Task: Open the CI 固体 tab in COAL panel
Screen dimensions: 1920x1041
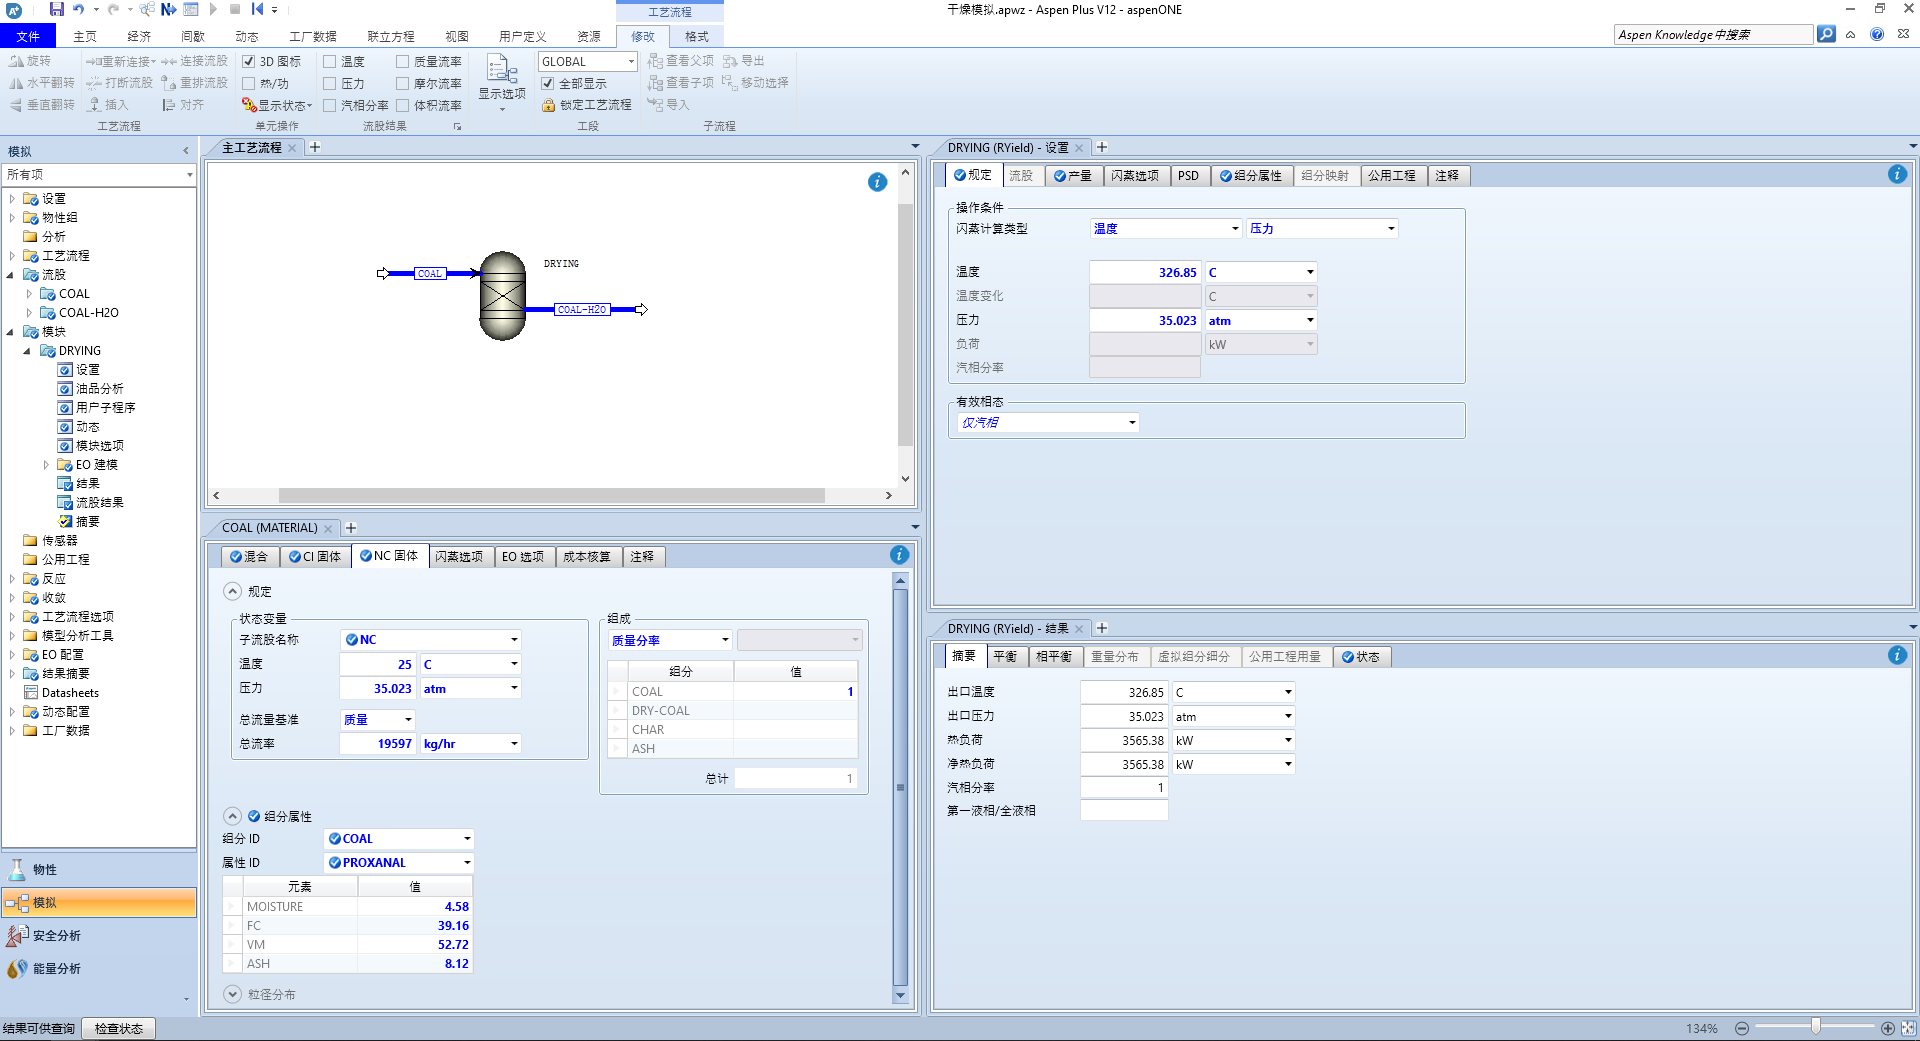Action: [x=315, y=556]
